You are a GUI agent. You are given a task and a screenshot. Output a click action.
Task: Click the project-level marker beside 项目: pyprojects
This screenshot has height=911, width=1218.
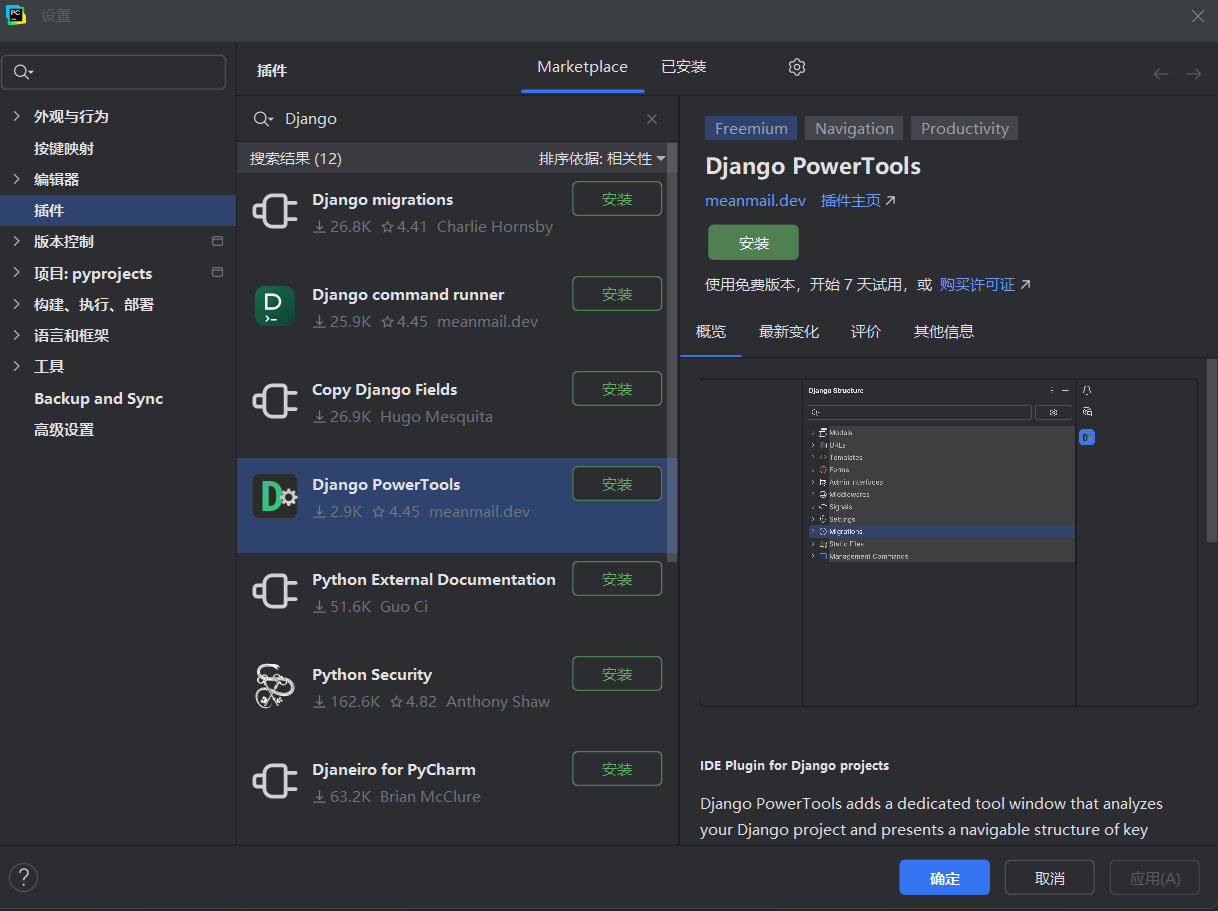coord(217,273)
